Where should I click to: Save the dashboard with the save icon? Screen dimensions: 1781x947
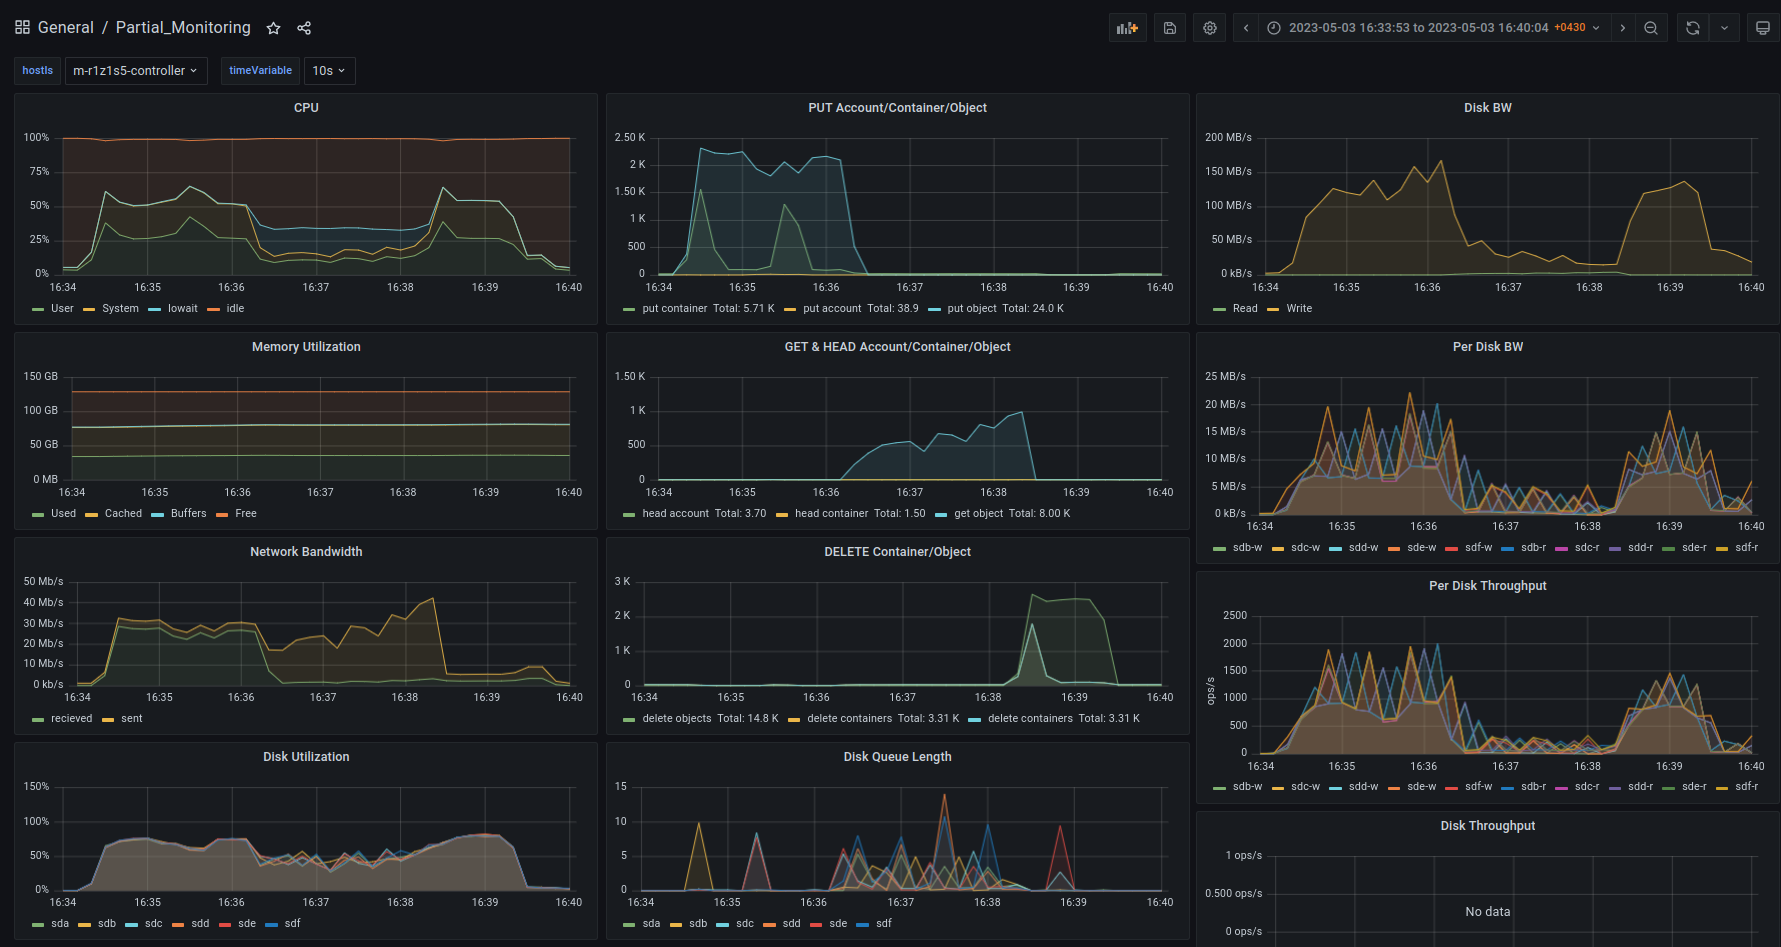(1169, 28)
